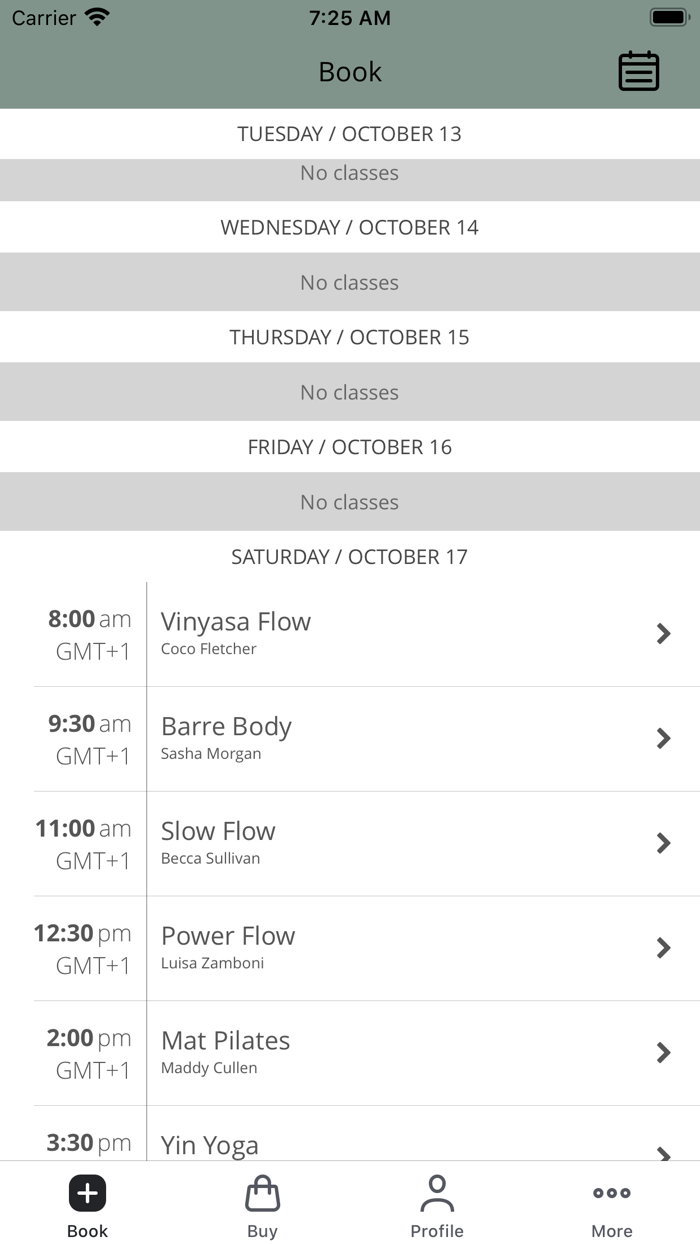This screenshot has width=700, height=1244.
Task: Expand Barre Body class chevron
Action: click(663, 738)
